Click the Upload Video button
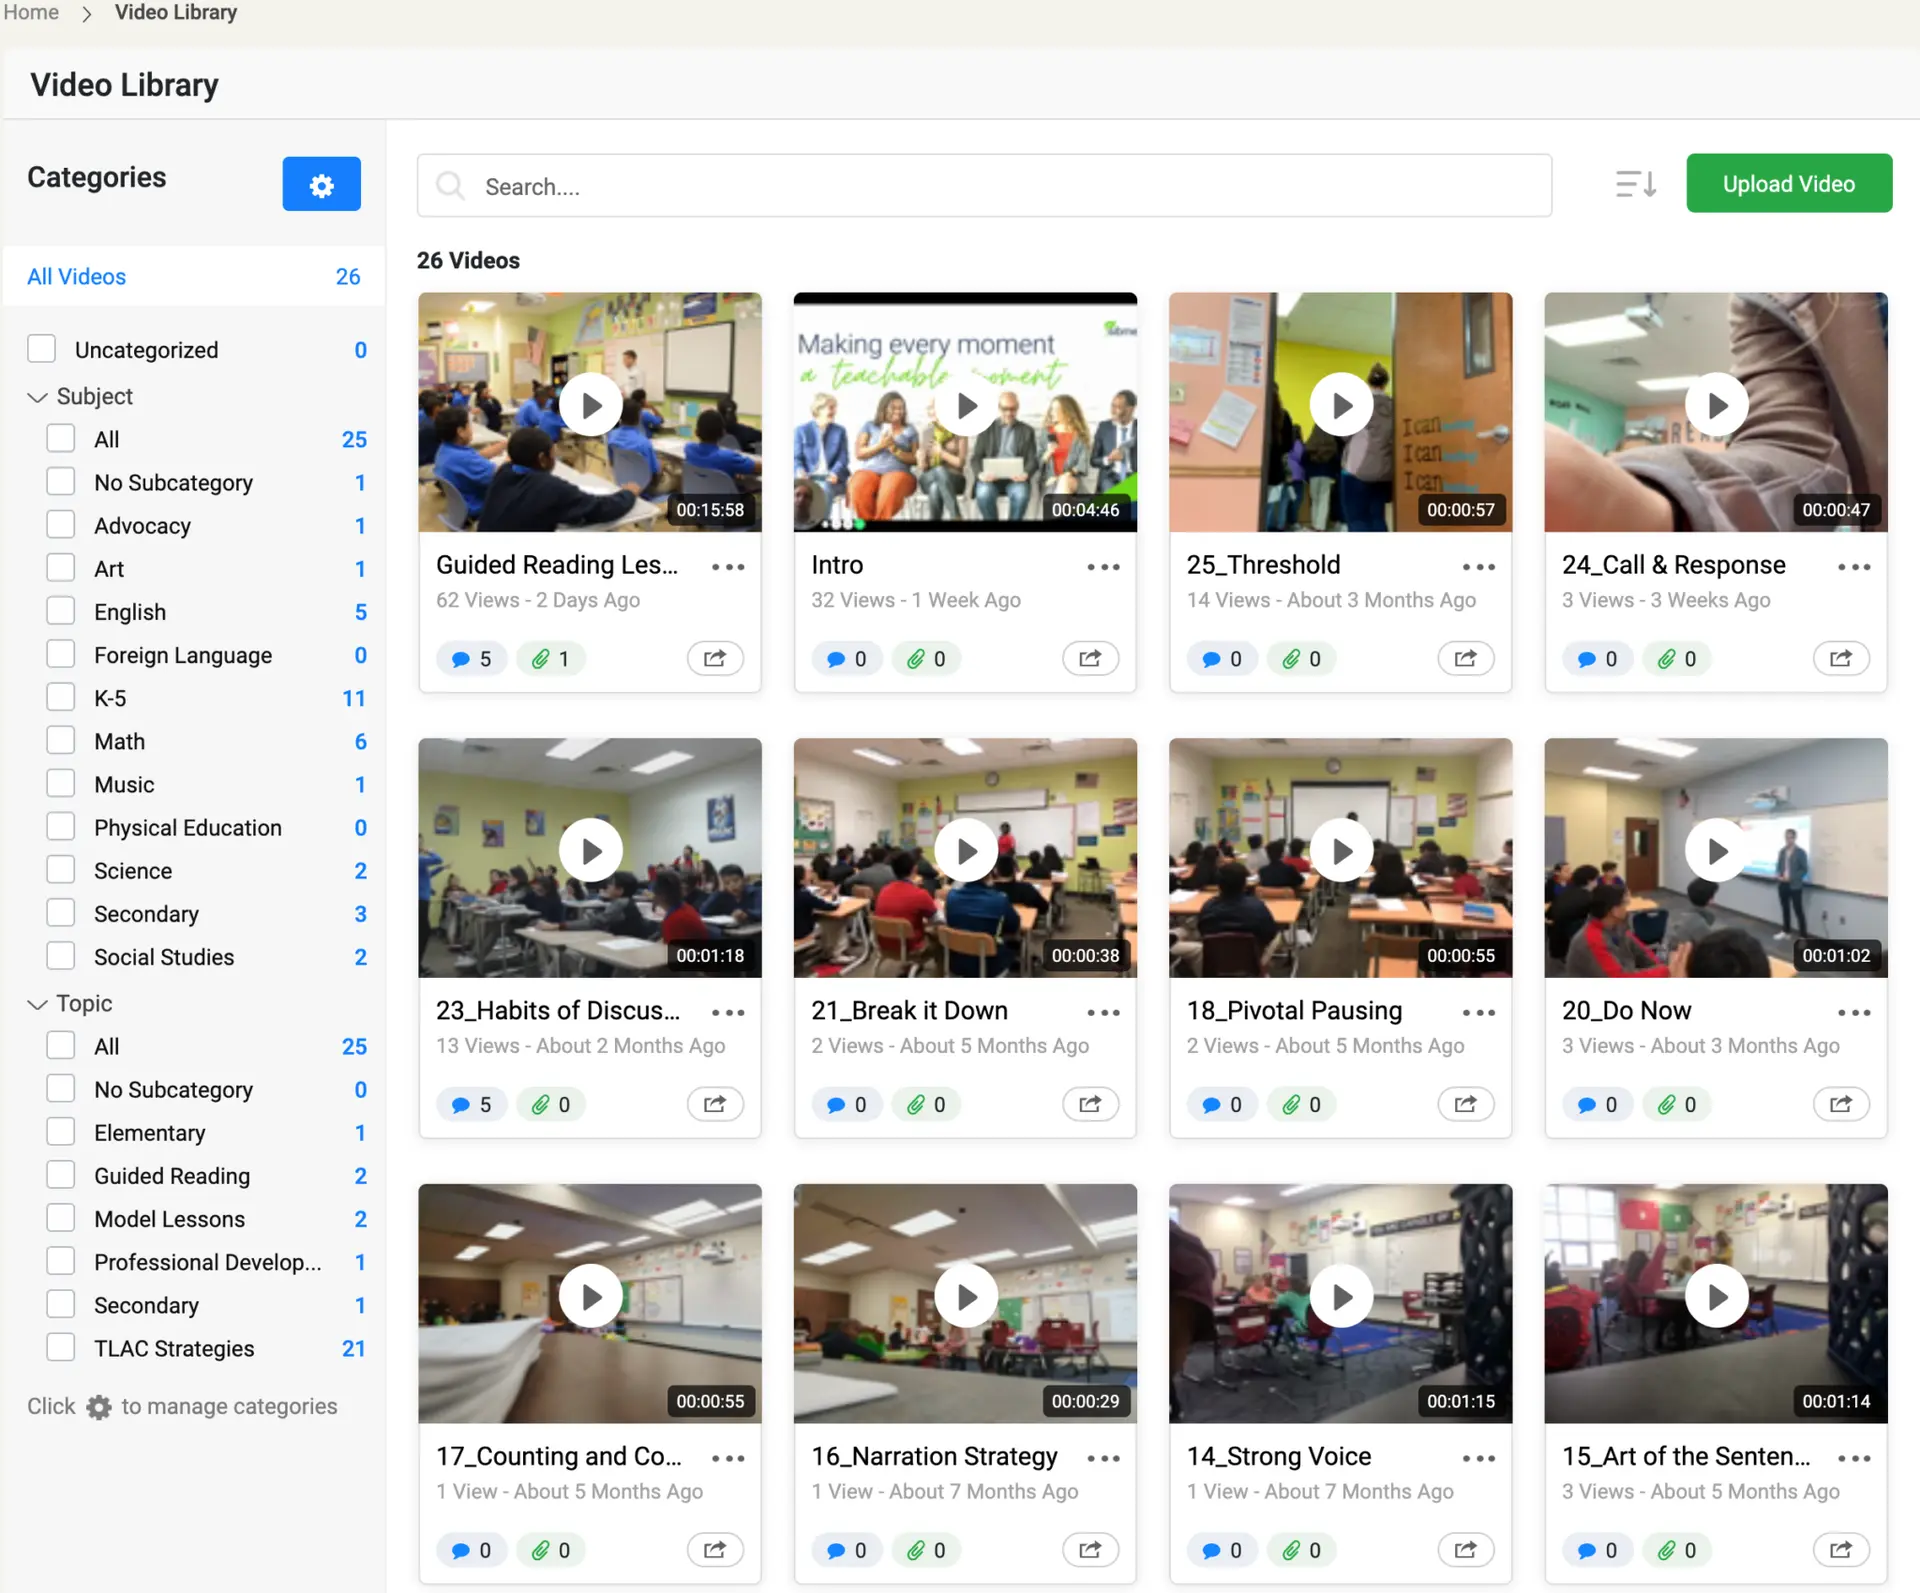Image resolution: width=1920 pixels, height=1593 pixels. coord(1788,184)
